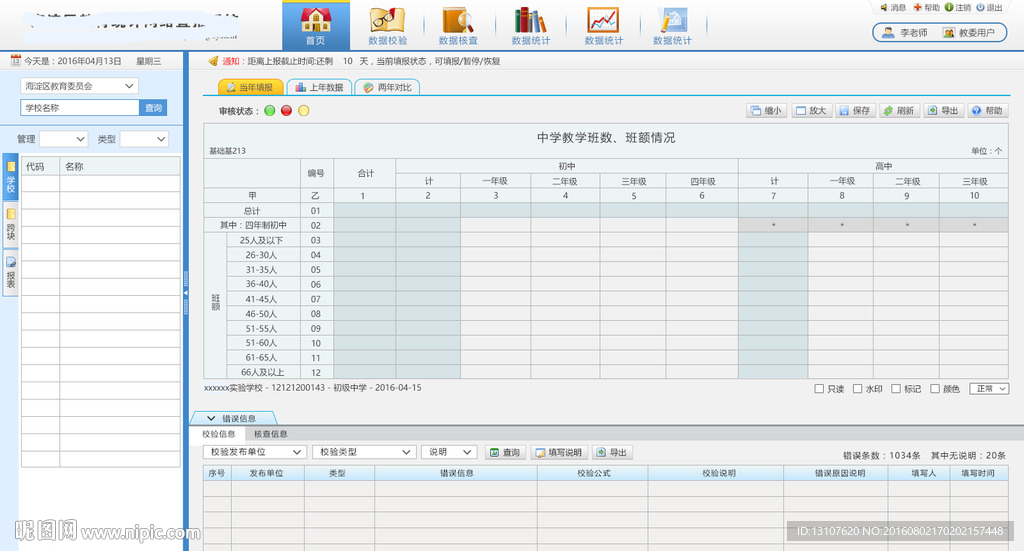Switch to the 上年数据 tab
Viewport: 1024px width, 551px height.
coord(319,88)
